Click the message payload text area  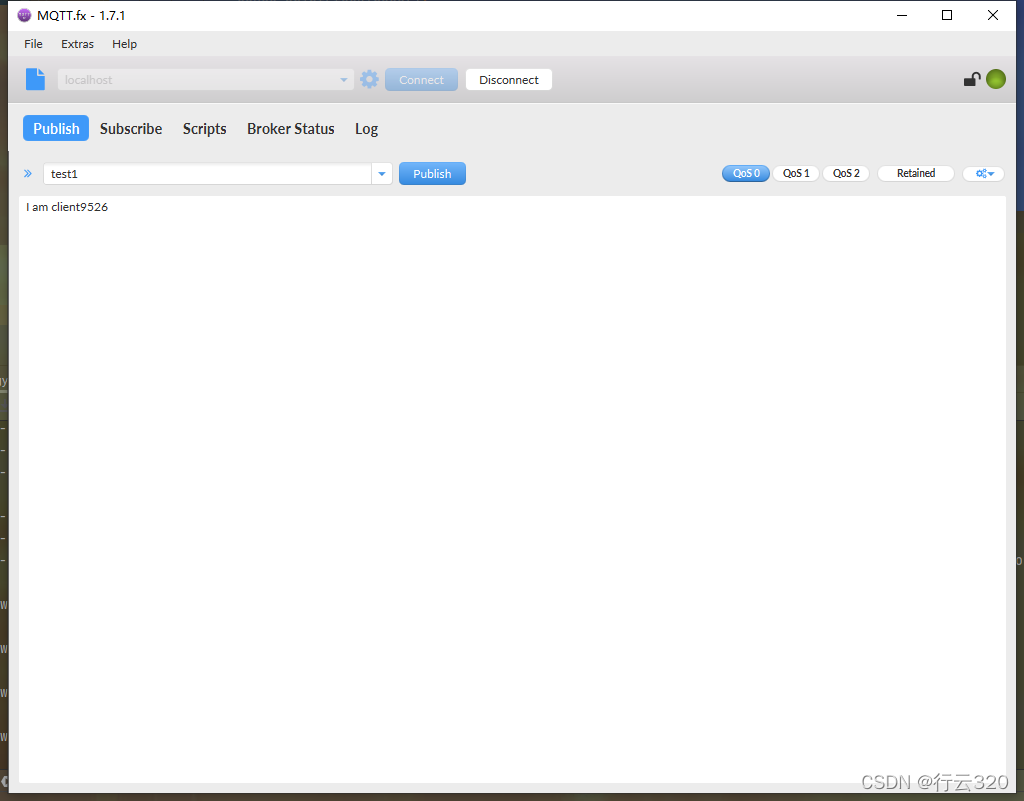(512, 489)
